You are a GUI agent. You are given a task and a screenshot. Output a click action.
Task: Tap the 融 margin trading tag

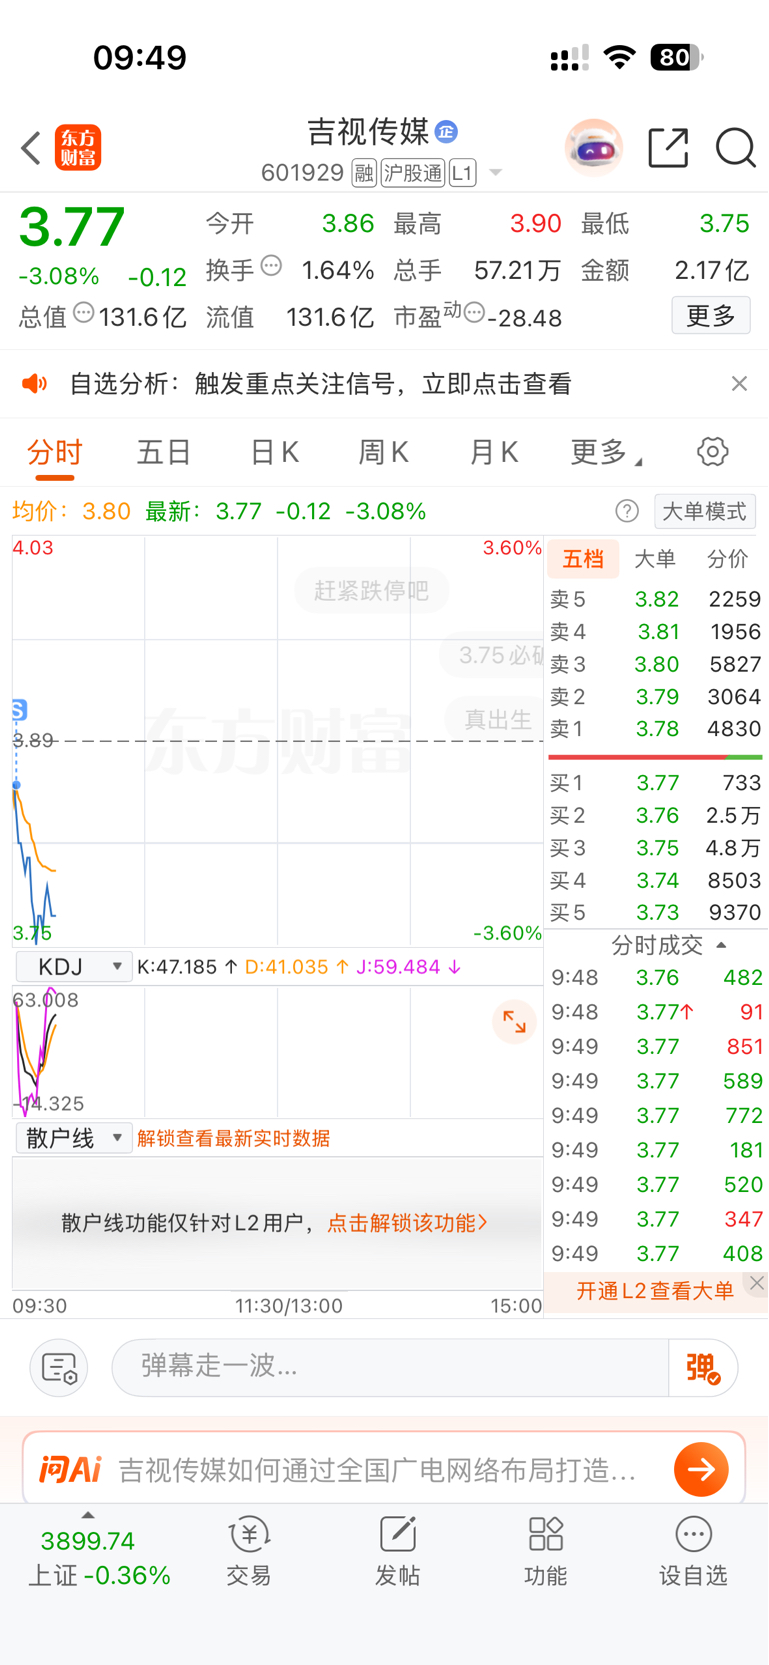(364, 173)
